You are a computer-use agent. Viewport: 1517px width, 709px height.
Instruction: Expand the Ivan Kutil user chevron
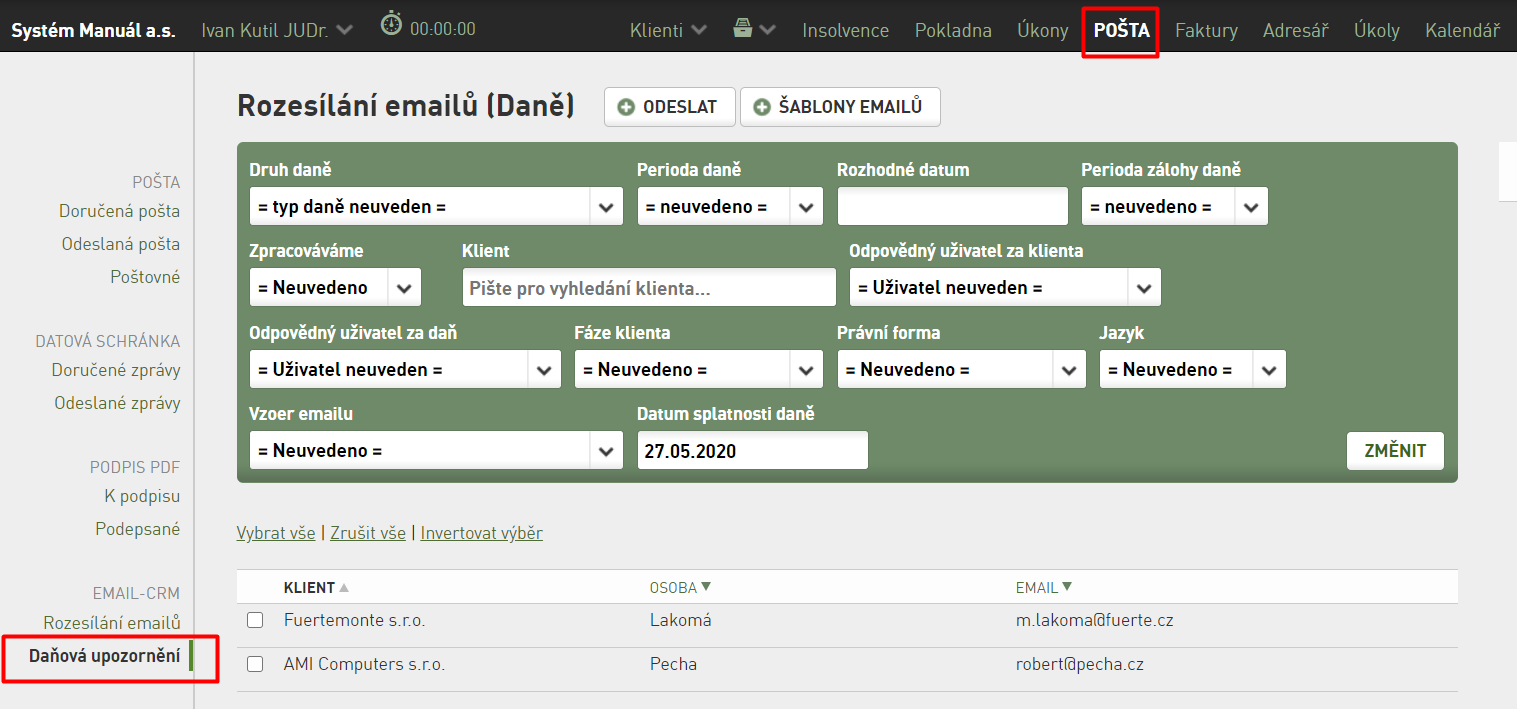point(344,30)
